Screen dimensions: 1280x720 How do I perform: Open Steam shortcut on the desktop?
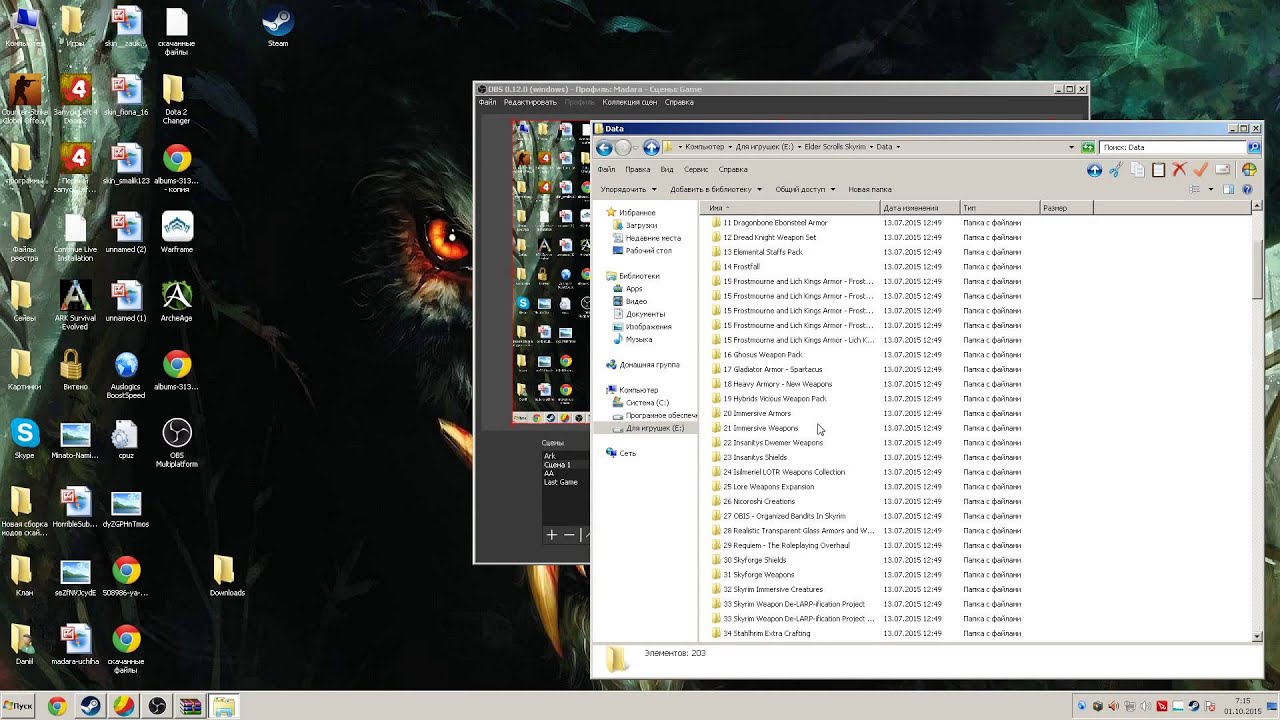(278, 27)
